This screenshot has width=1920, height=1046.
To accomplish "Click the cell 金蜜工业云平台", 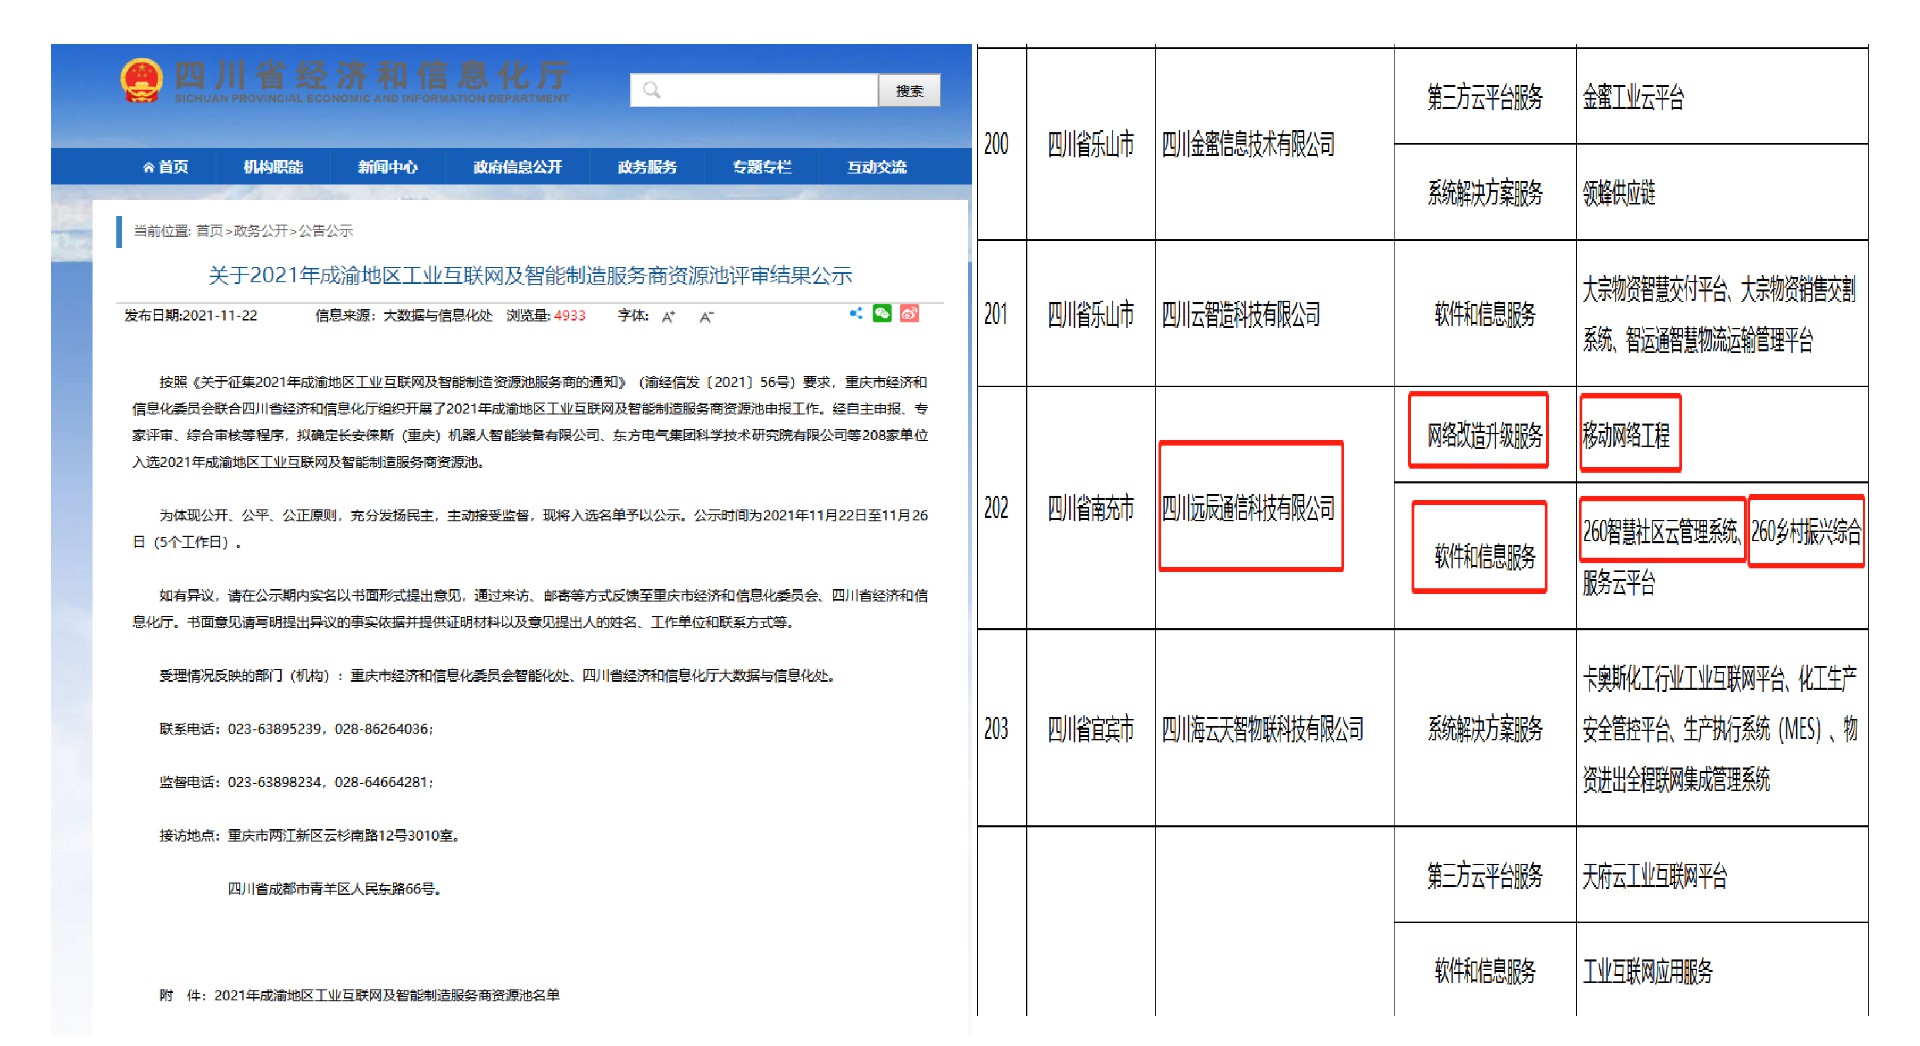I will [1633, 97].
